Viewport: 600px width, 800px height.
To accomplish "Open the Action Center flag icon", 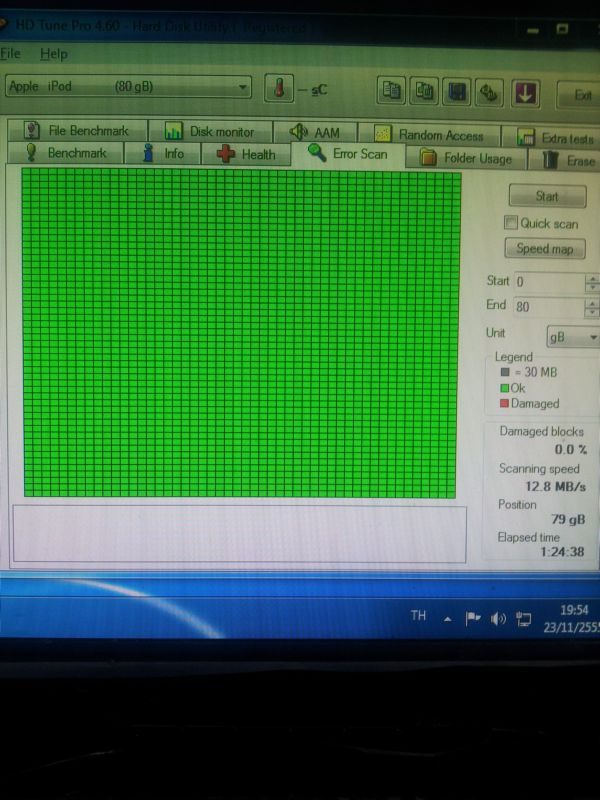I will [x=474, y=619].
